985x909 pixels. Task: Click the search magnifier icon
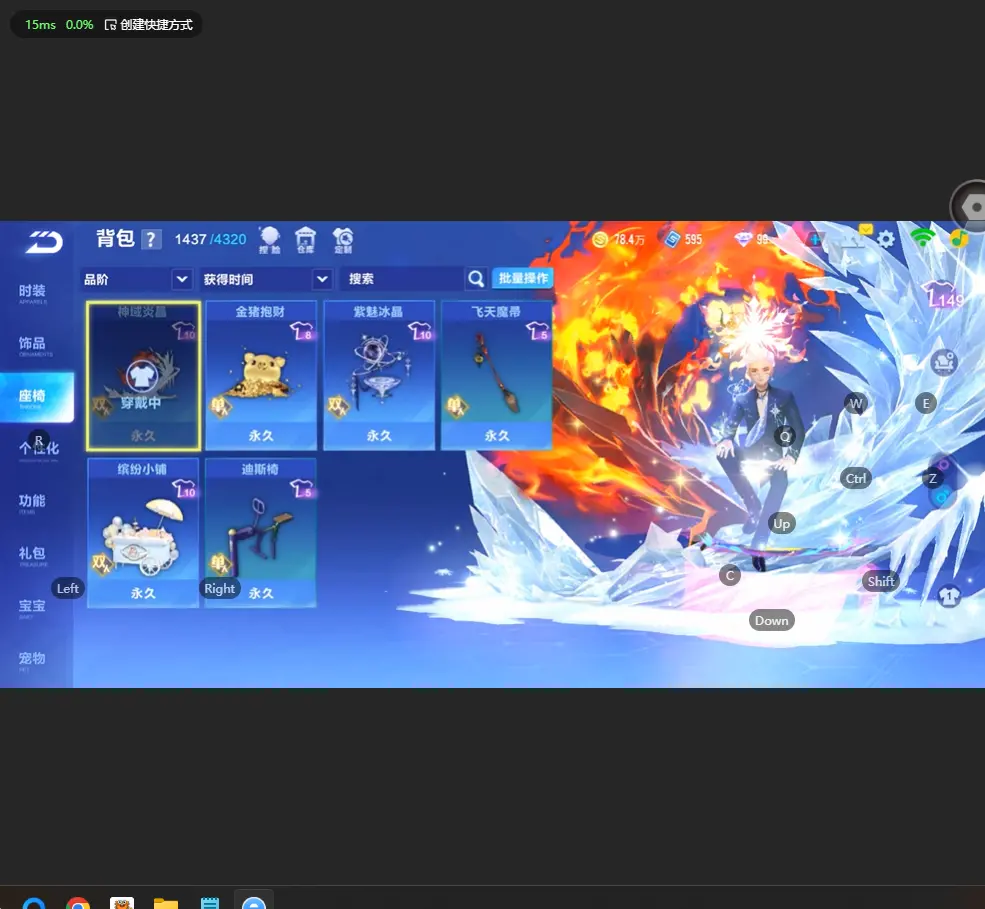coord(476,278)
